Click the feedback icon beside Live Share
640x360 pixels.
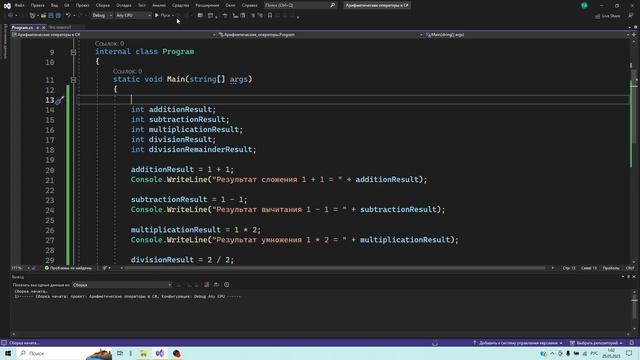(x=631, y=16)
